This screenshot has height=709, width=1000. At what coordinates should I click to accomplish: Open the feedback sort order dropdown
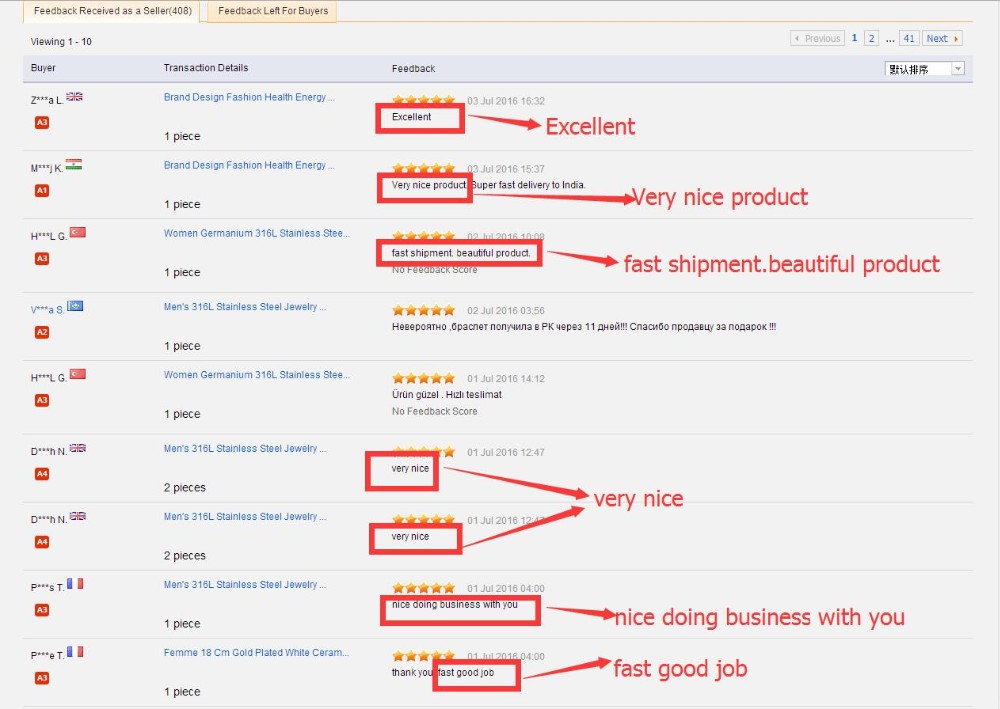(925, 69)
